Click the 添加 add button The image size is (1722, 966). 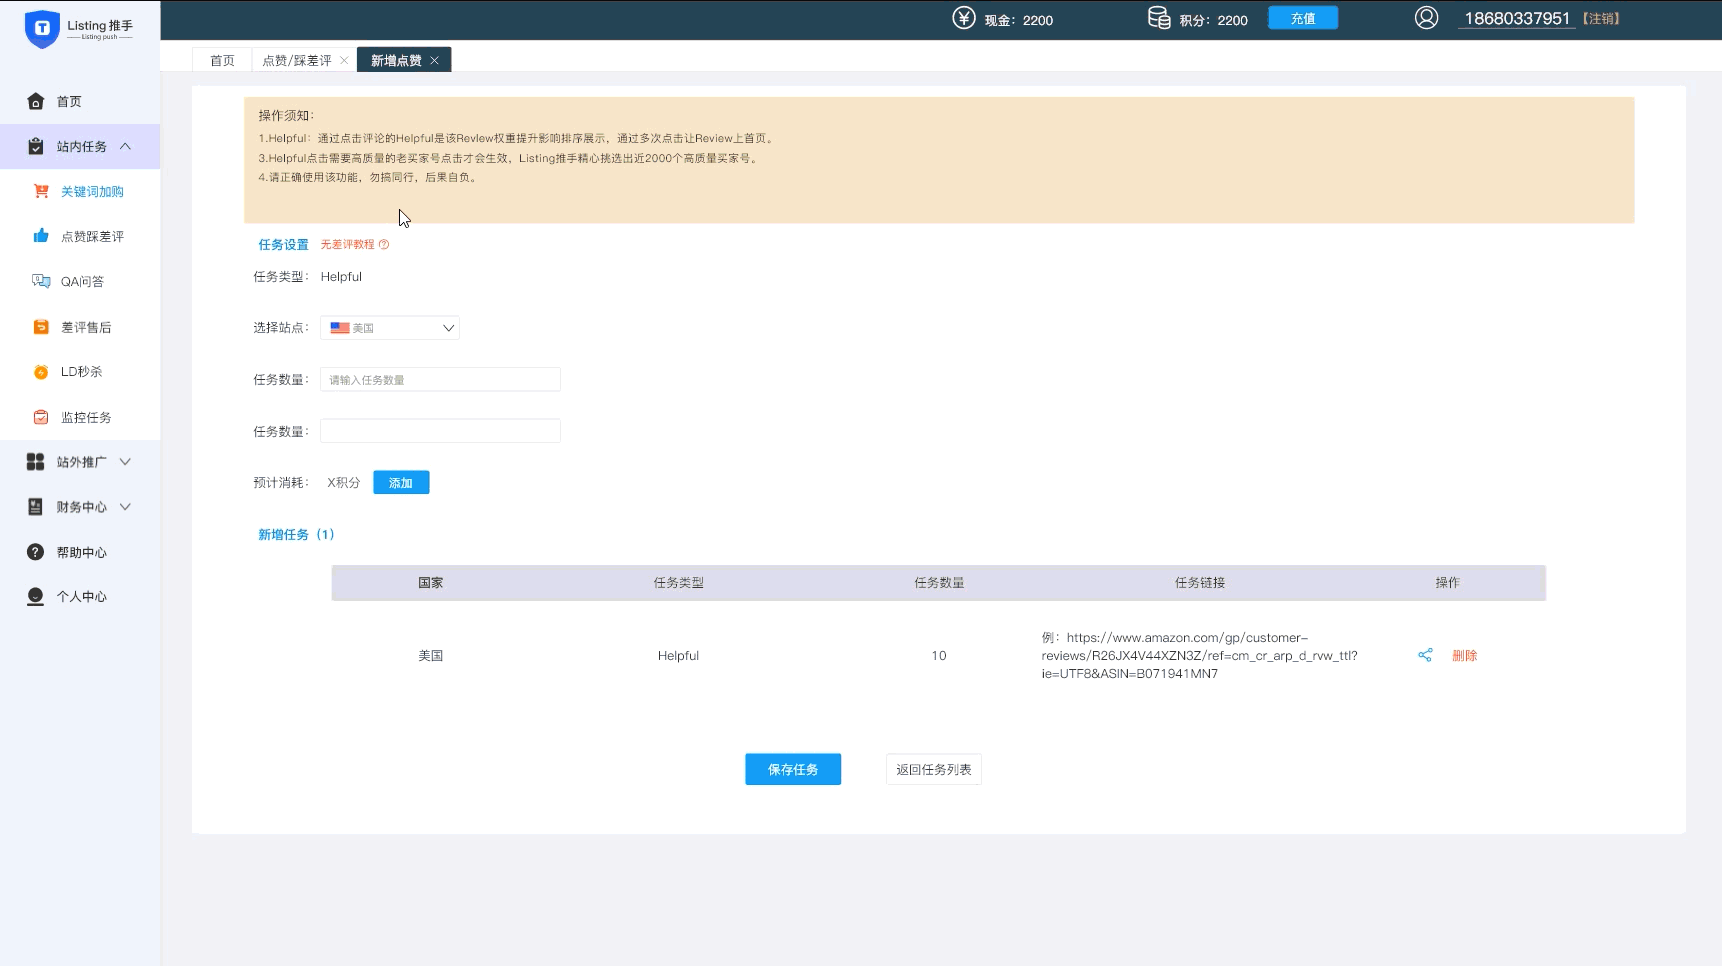click(x=401, y=482)
